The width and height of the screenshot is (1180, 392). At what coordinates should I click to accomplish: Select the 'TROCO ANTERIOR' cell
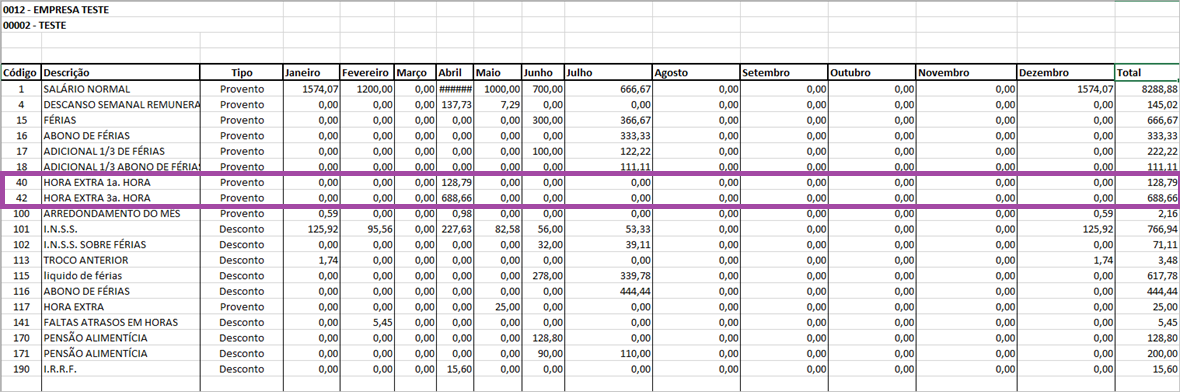(121, 260)
